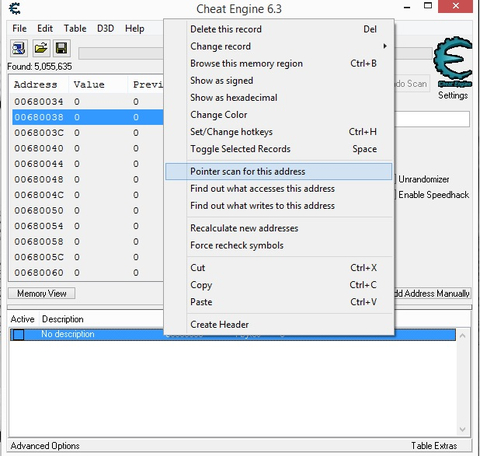This screenshot has width=480, height=456.
Task: Choose Find out what accesses this address
Action: 279,189
